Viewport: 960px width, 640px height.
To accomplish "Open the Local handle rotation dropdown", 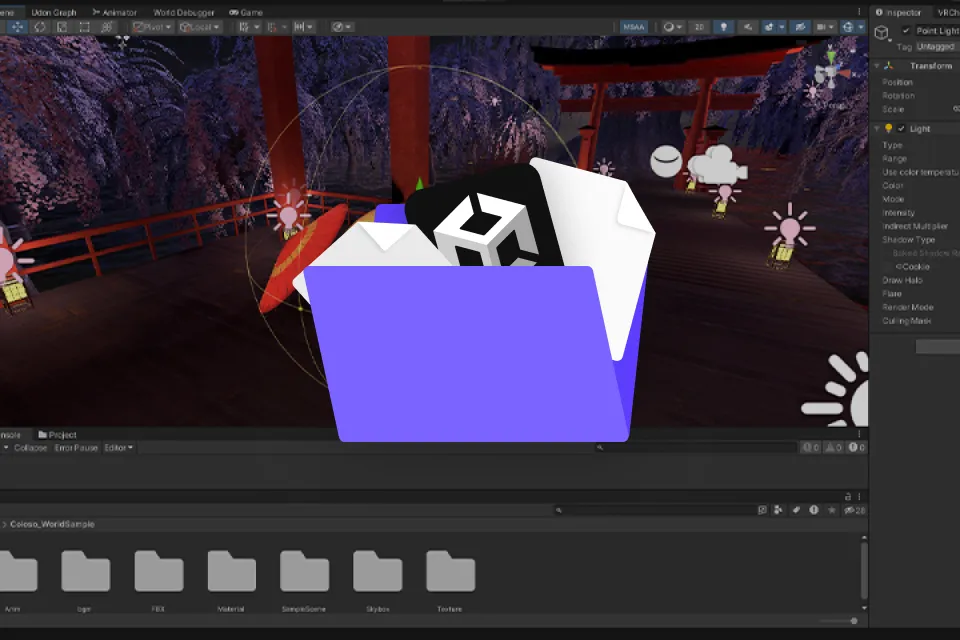I will coord(200,27).
